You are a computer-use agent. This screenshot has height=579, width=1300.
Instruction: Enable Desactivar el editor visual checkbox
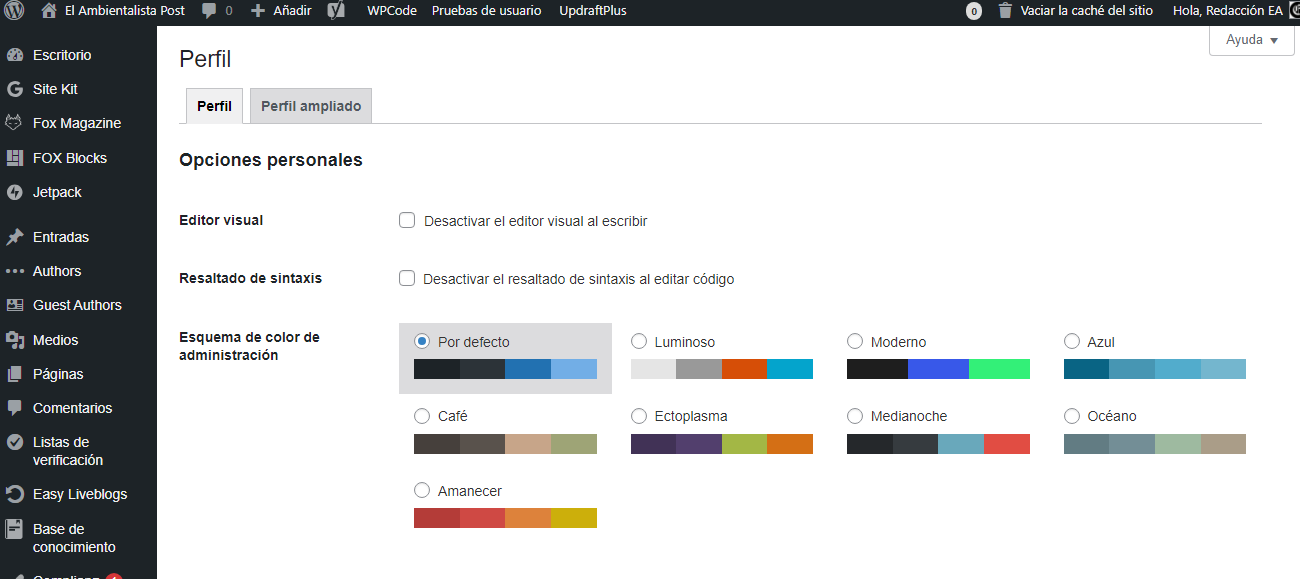(407, 220)
